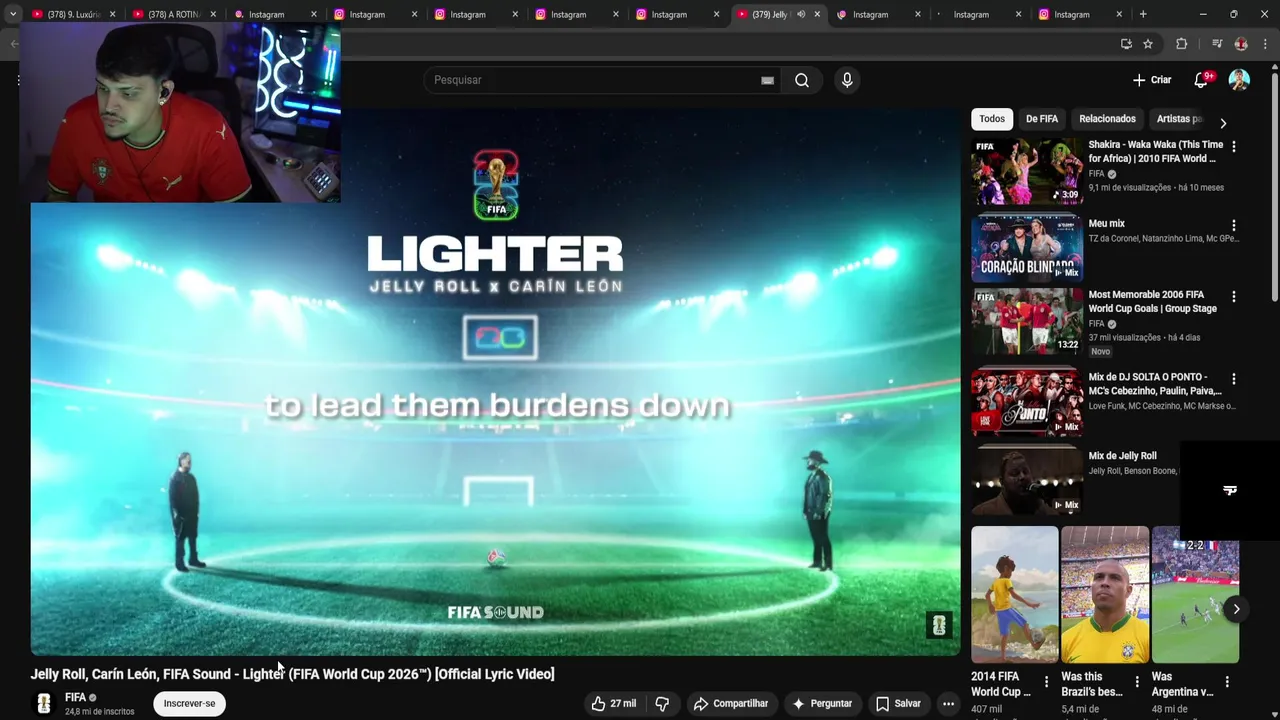Open a new browser tab with plus
Image resolution: width=1280 pixels, height=720 pixels.
pos(1143,14)
